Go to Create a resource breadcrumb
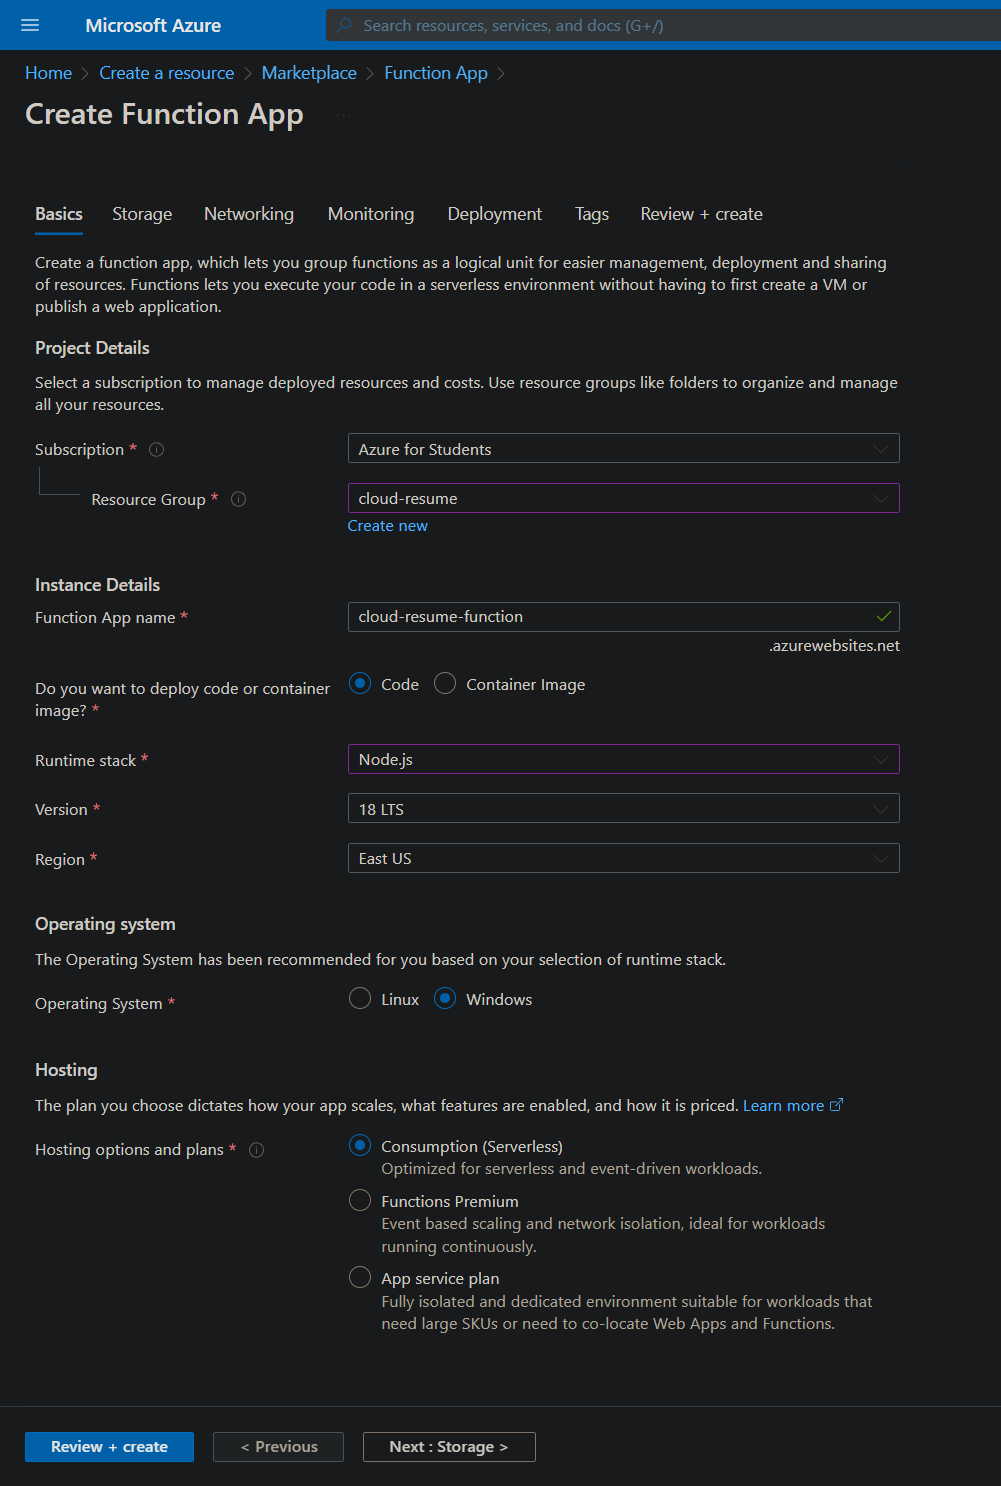 [x=167, y=73]
